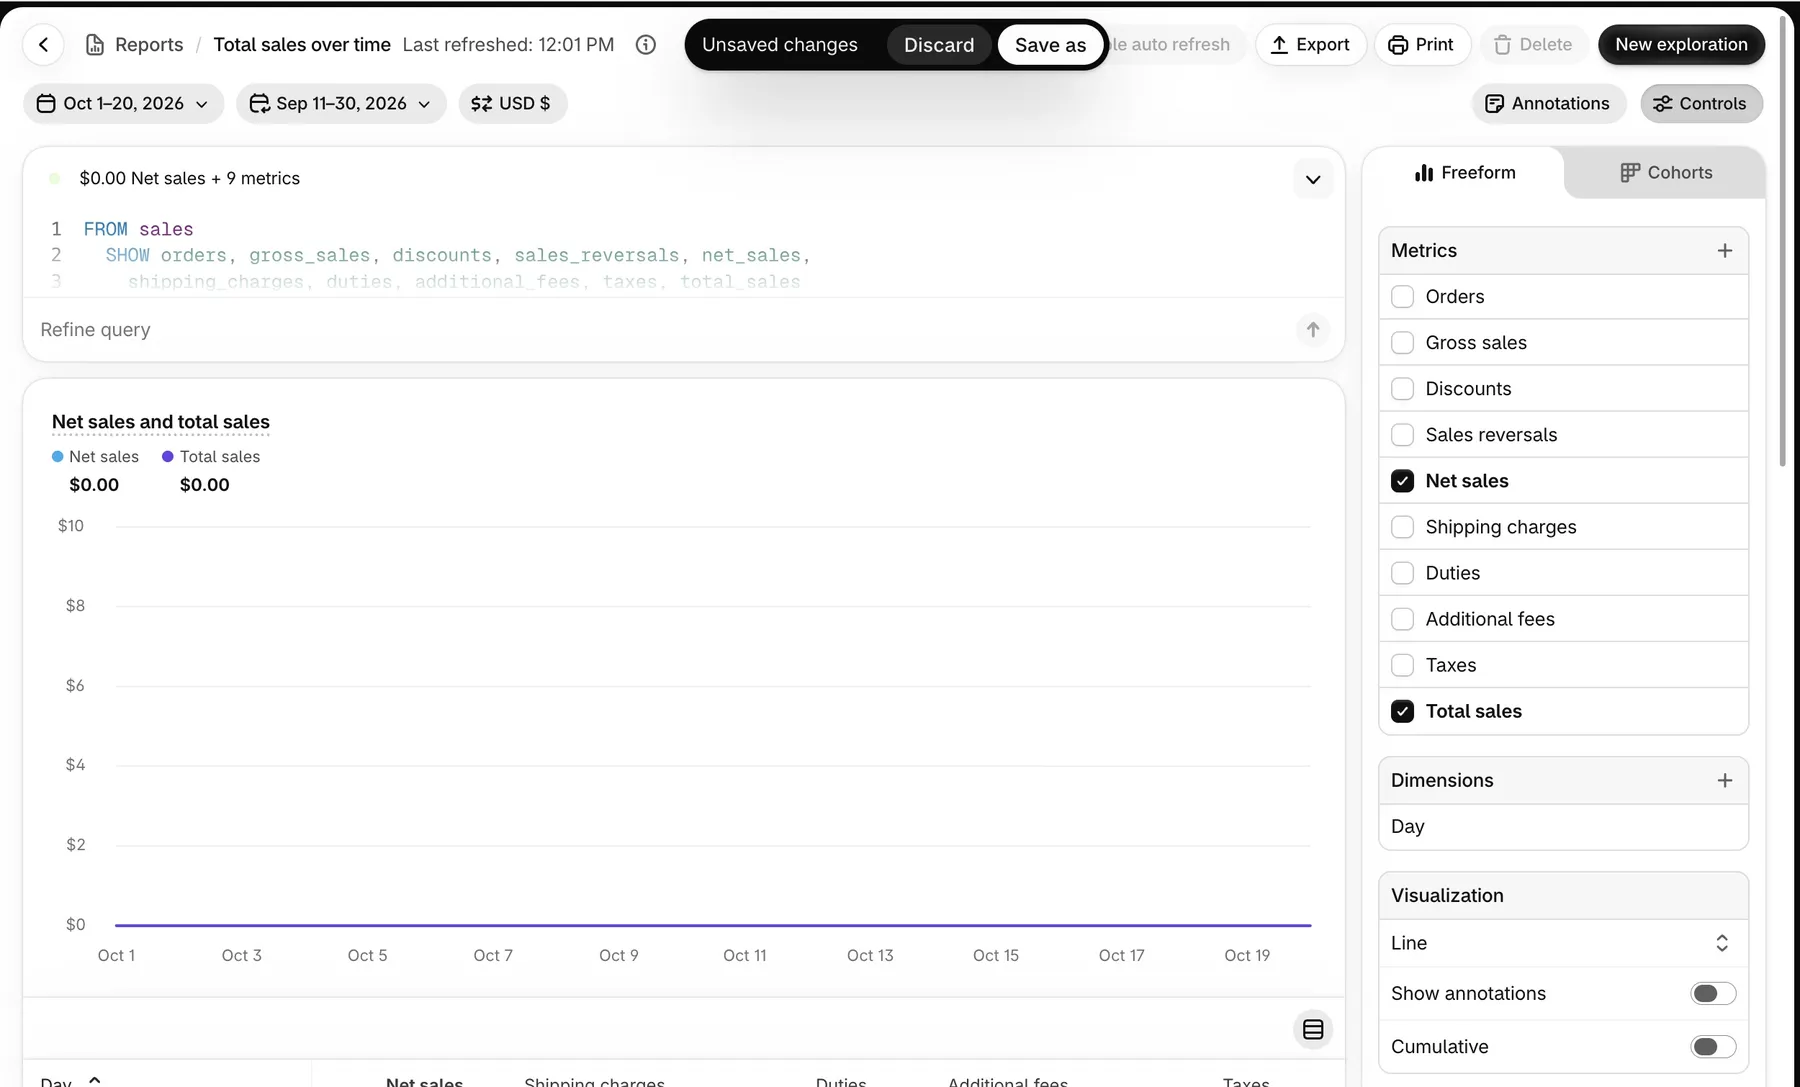The width and height of the screenshot is (1800, 1087).
Task: Turn on the Cumulative toggle
Action: (1713, 1046)
